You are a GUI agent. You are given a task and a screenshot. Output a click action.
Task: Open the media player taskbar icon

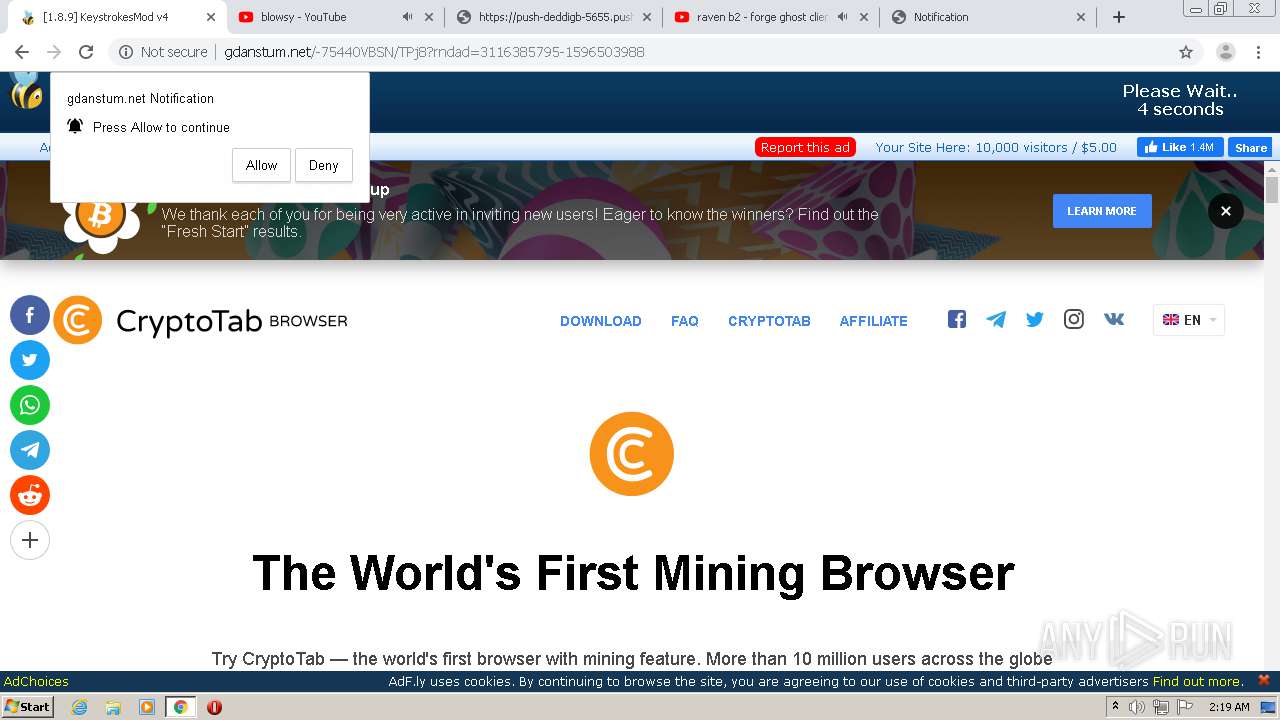pyautogui.click(x=147, y=707)
